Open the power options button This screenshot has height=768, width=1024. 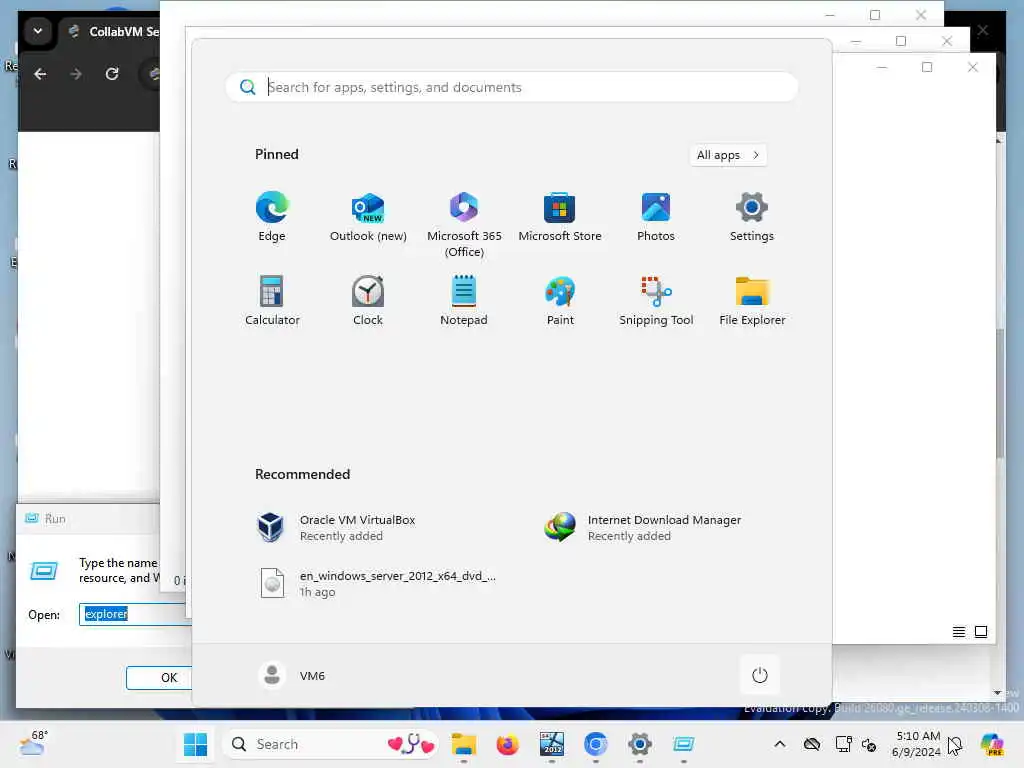point(760,675)
